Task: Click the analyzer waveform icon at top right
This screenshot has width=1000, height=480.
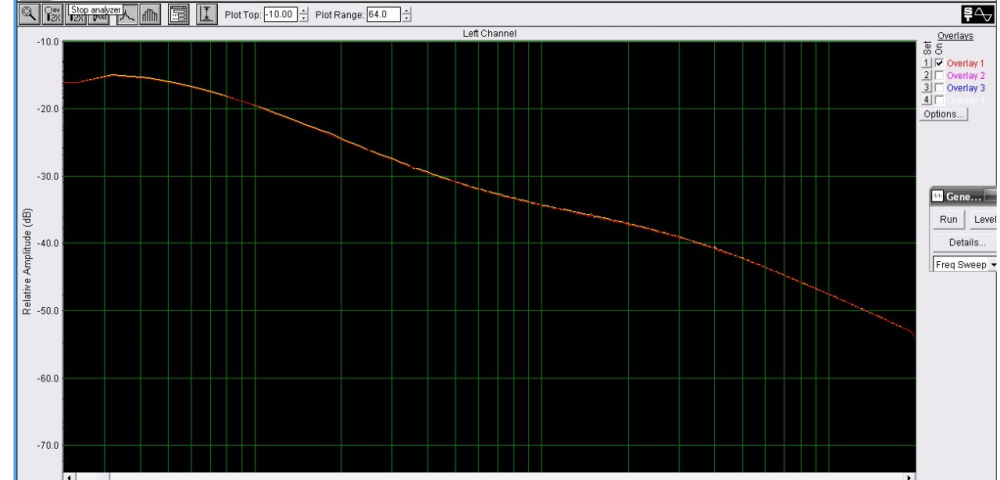Action: coord(974,13)
